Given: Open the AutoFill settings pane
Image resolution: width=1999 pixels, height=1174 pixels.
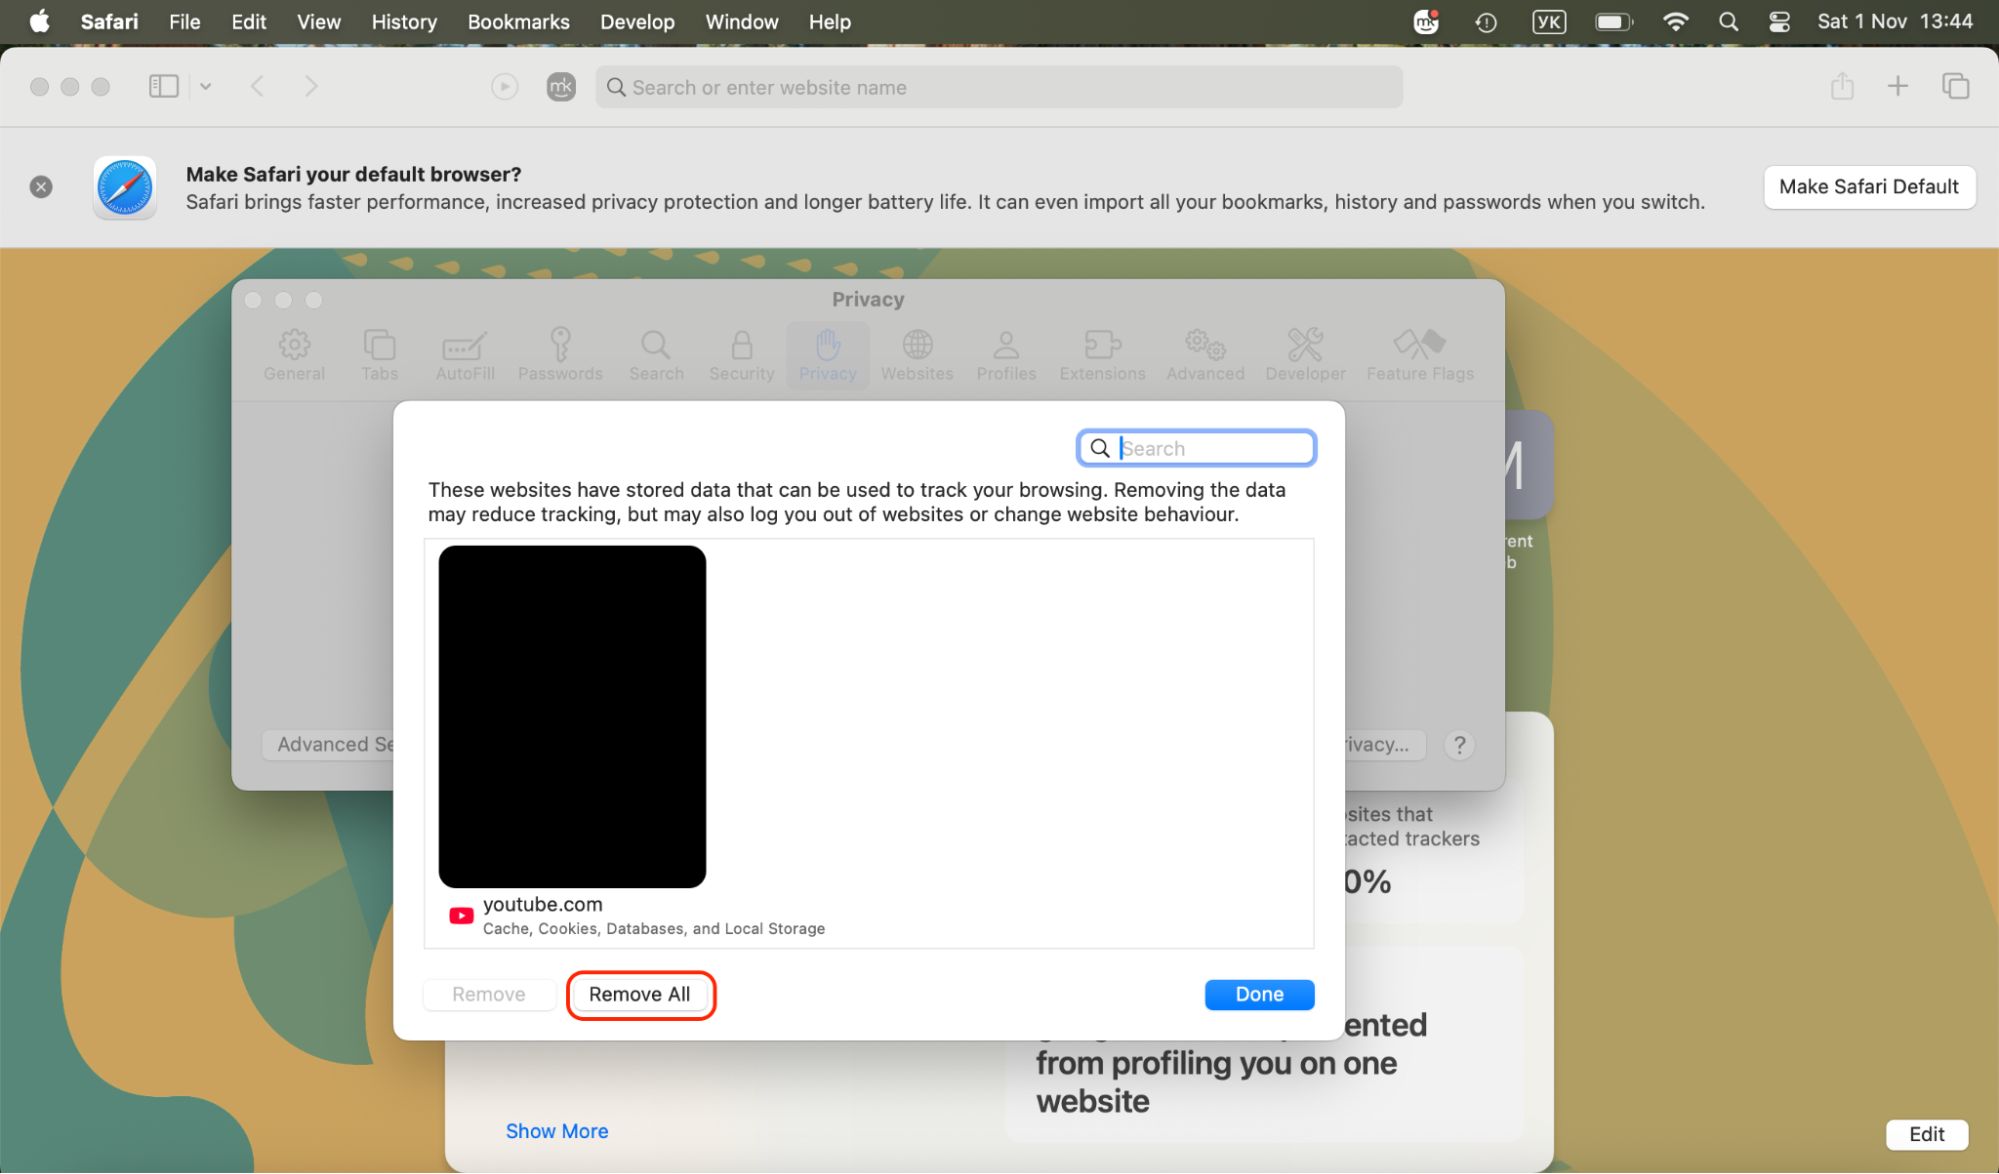Looking at the screenshot, I should coord(463,355).
